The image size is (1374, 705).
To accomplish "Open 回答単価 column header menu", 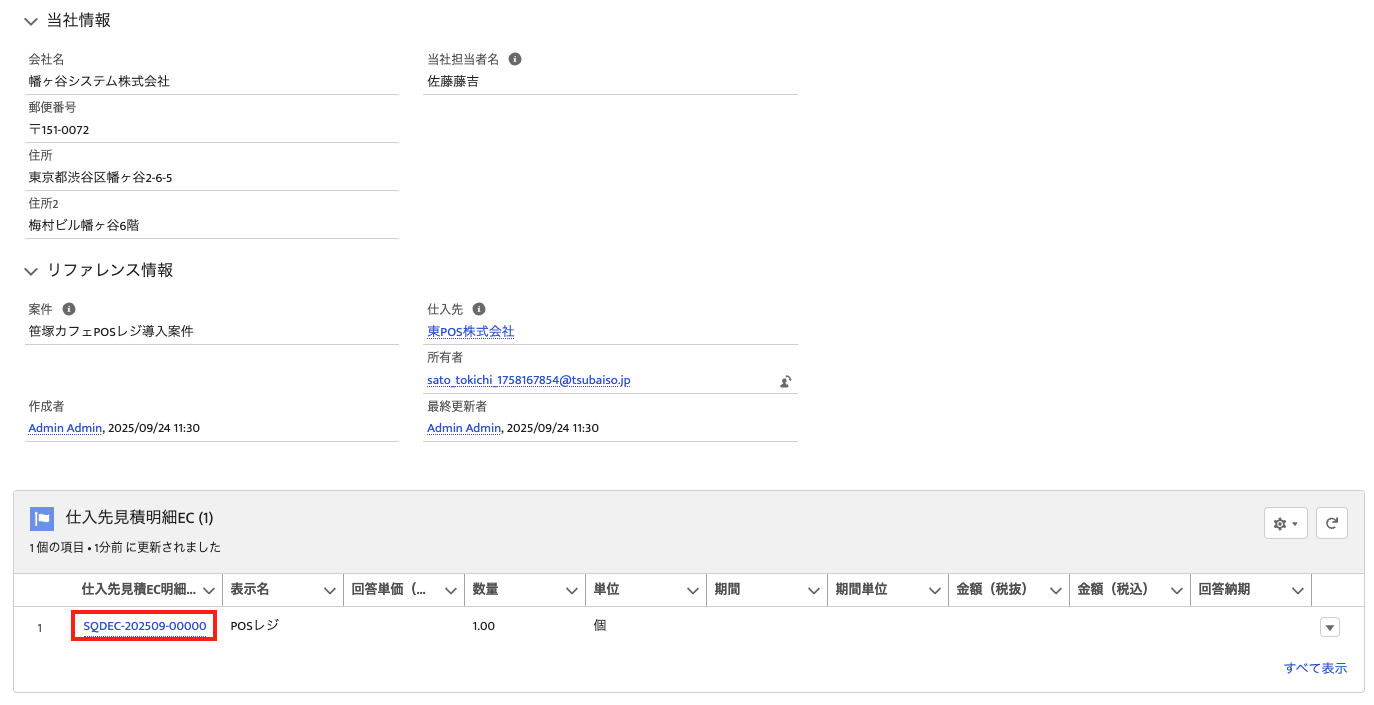I will (451, 591).
